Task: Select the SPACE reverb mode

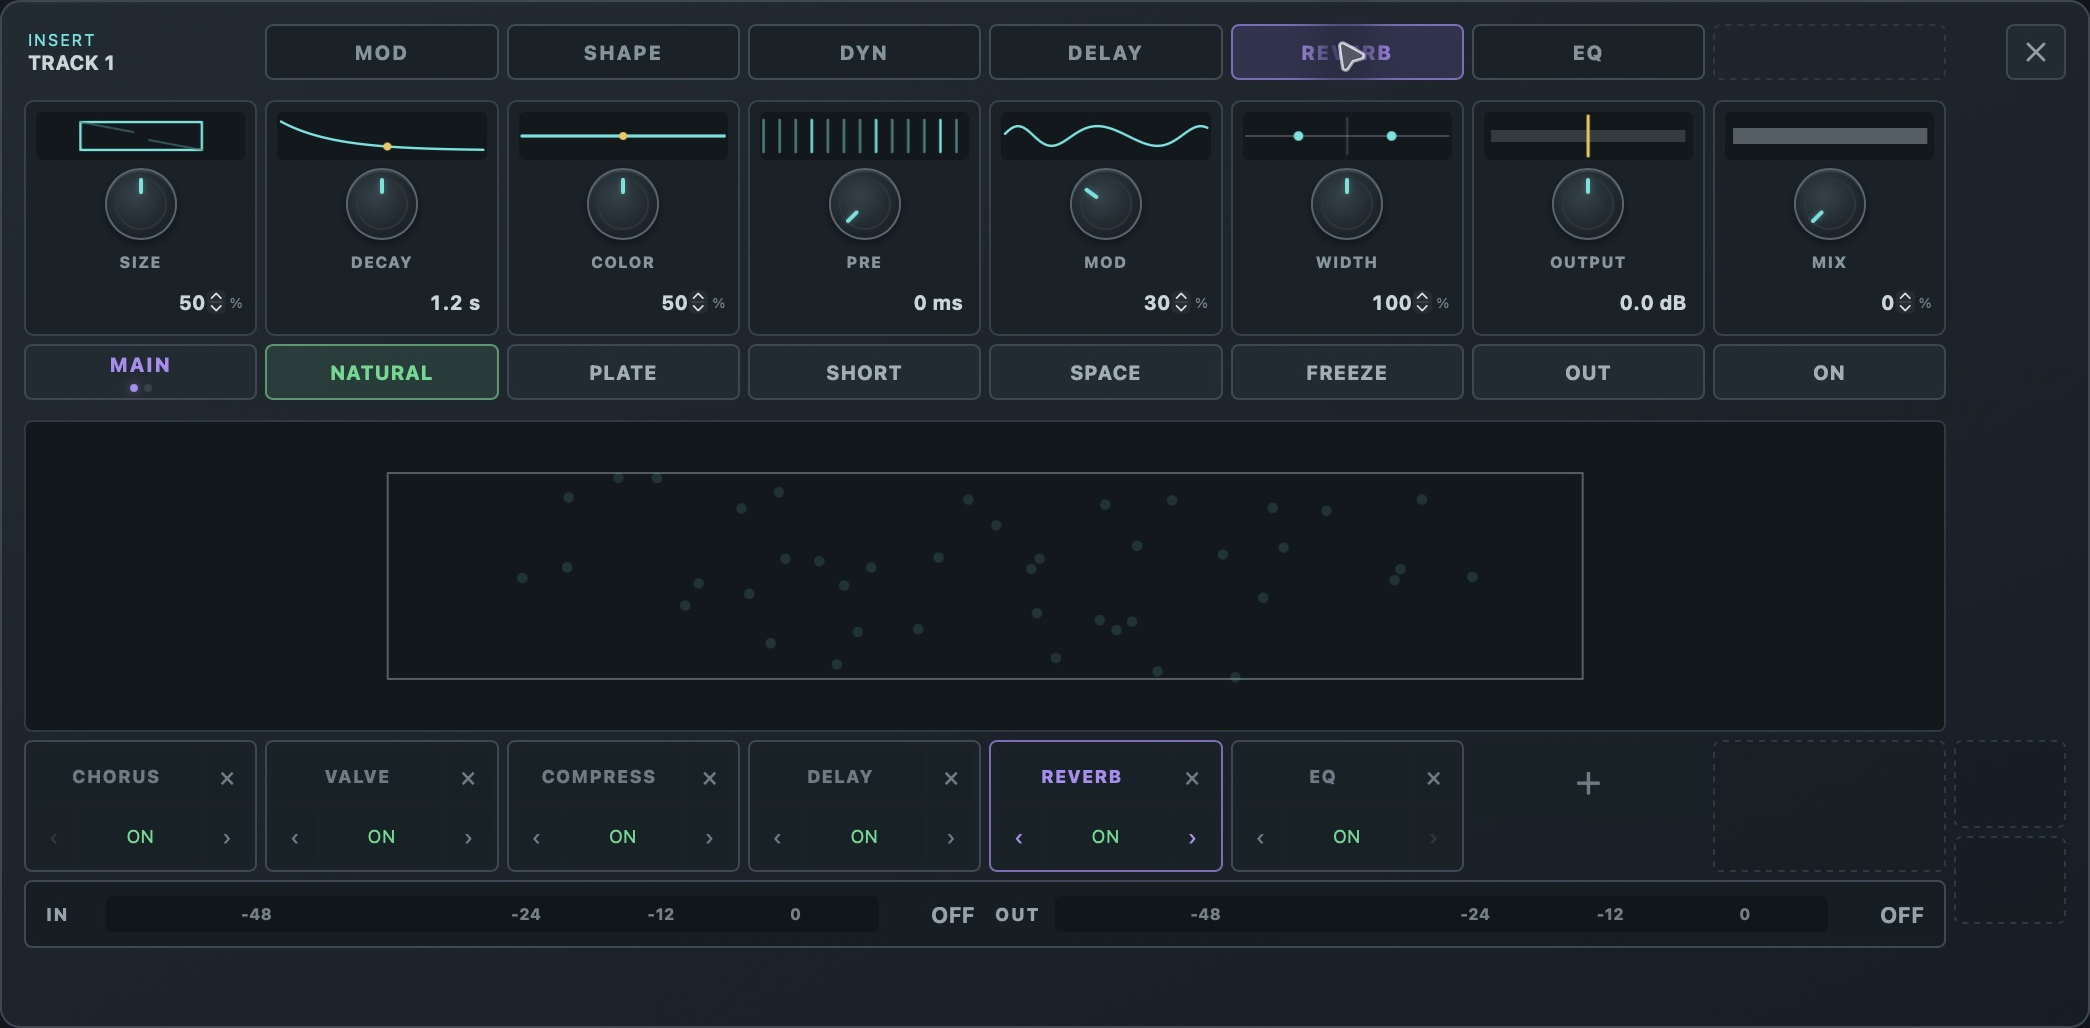Action: pos(1105,372)
